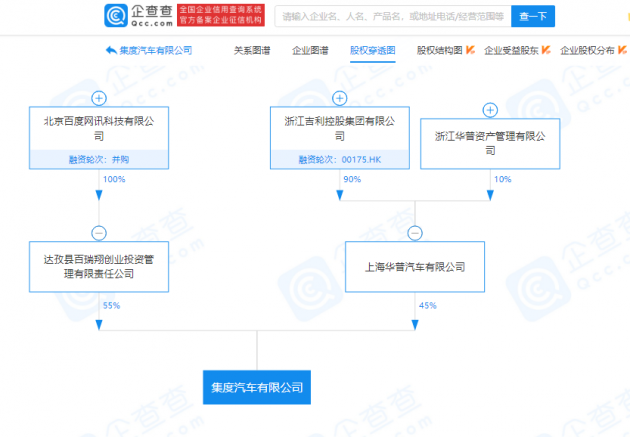Collapse node above 上海华普汽车有限公司
Screen dimensions: 630x437
[415, 233]
